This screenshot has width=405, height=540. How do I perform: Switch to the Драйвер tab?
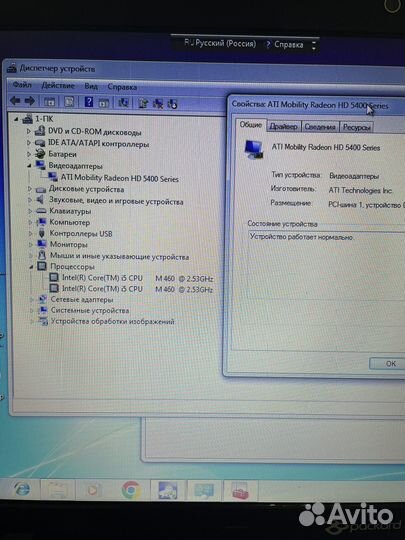283,126
